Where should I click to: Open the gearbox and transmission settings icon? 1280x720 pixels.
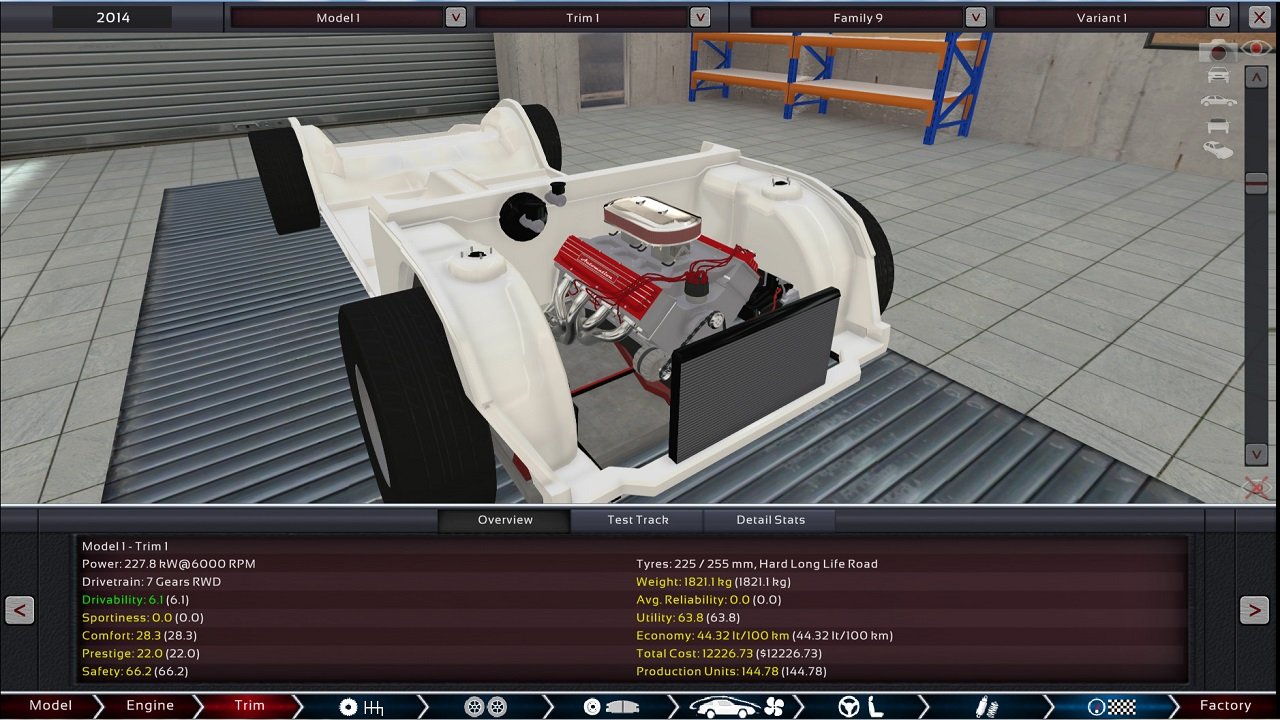click(362, 706)
